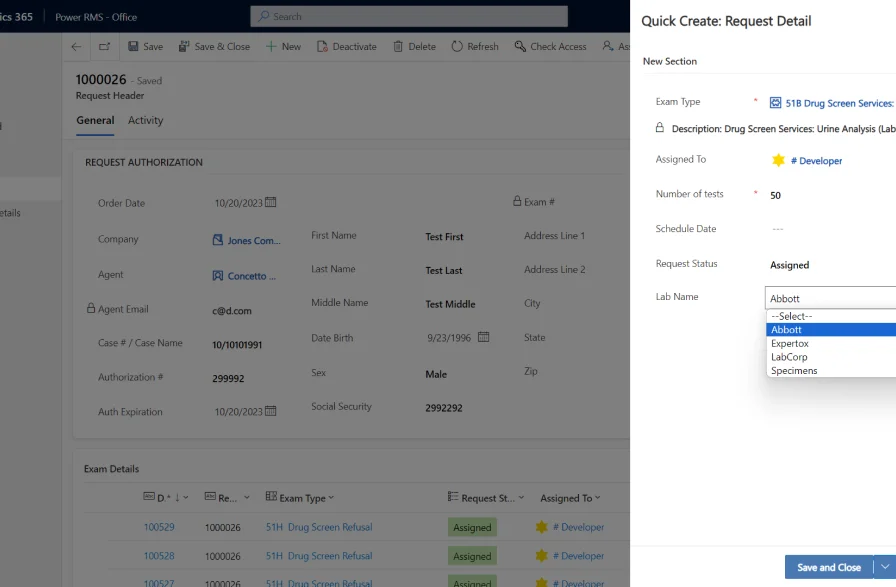Screen dimensions: 896x587
Task: Choose Expertox in the dropdown list
Action: pyautogui.click(x=789, y=343)
